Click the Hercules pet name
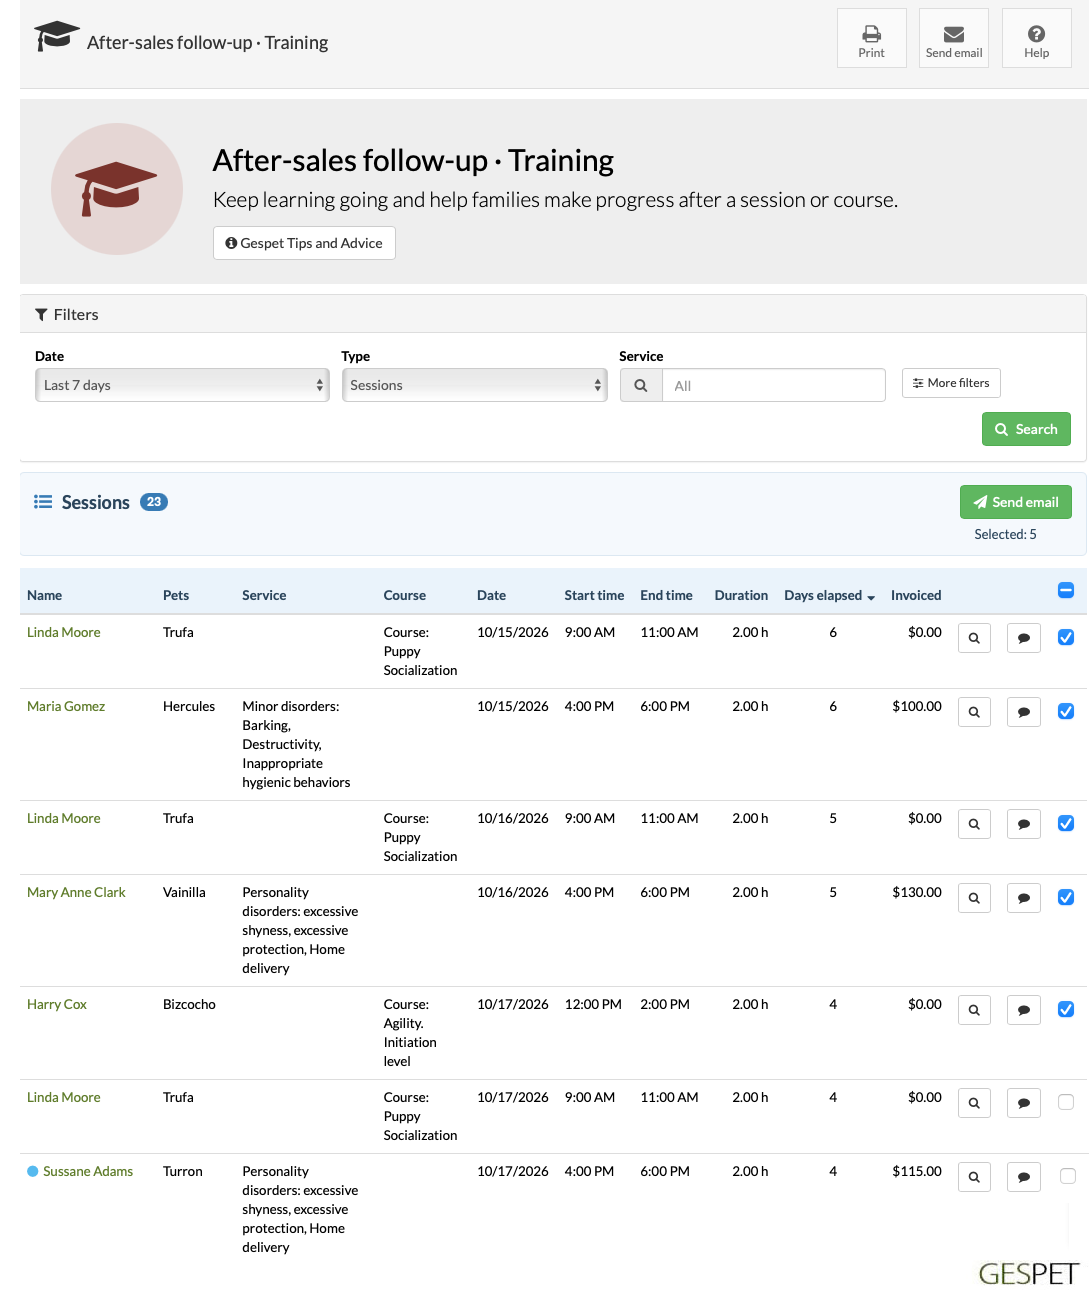Viewport: 1089px width, 1301px height. pyautogui.click(x=189, y=706)
